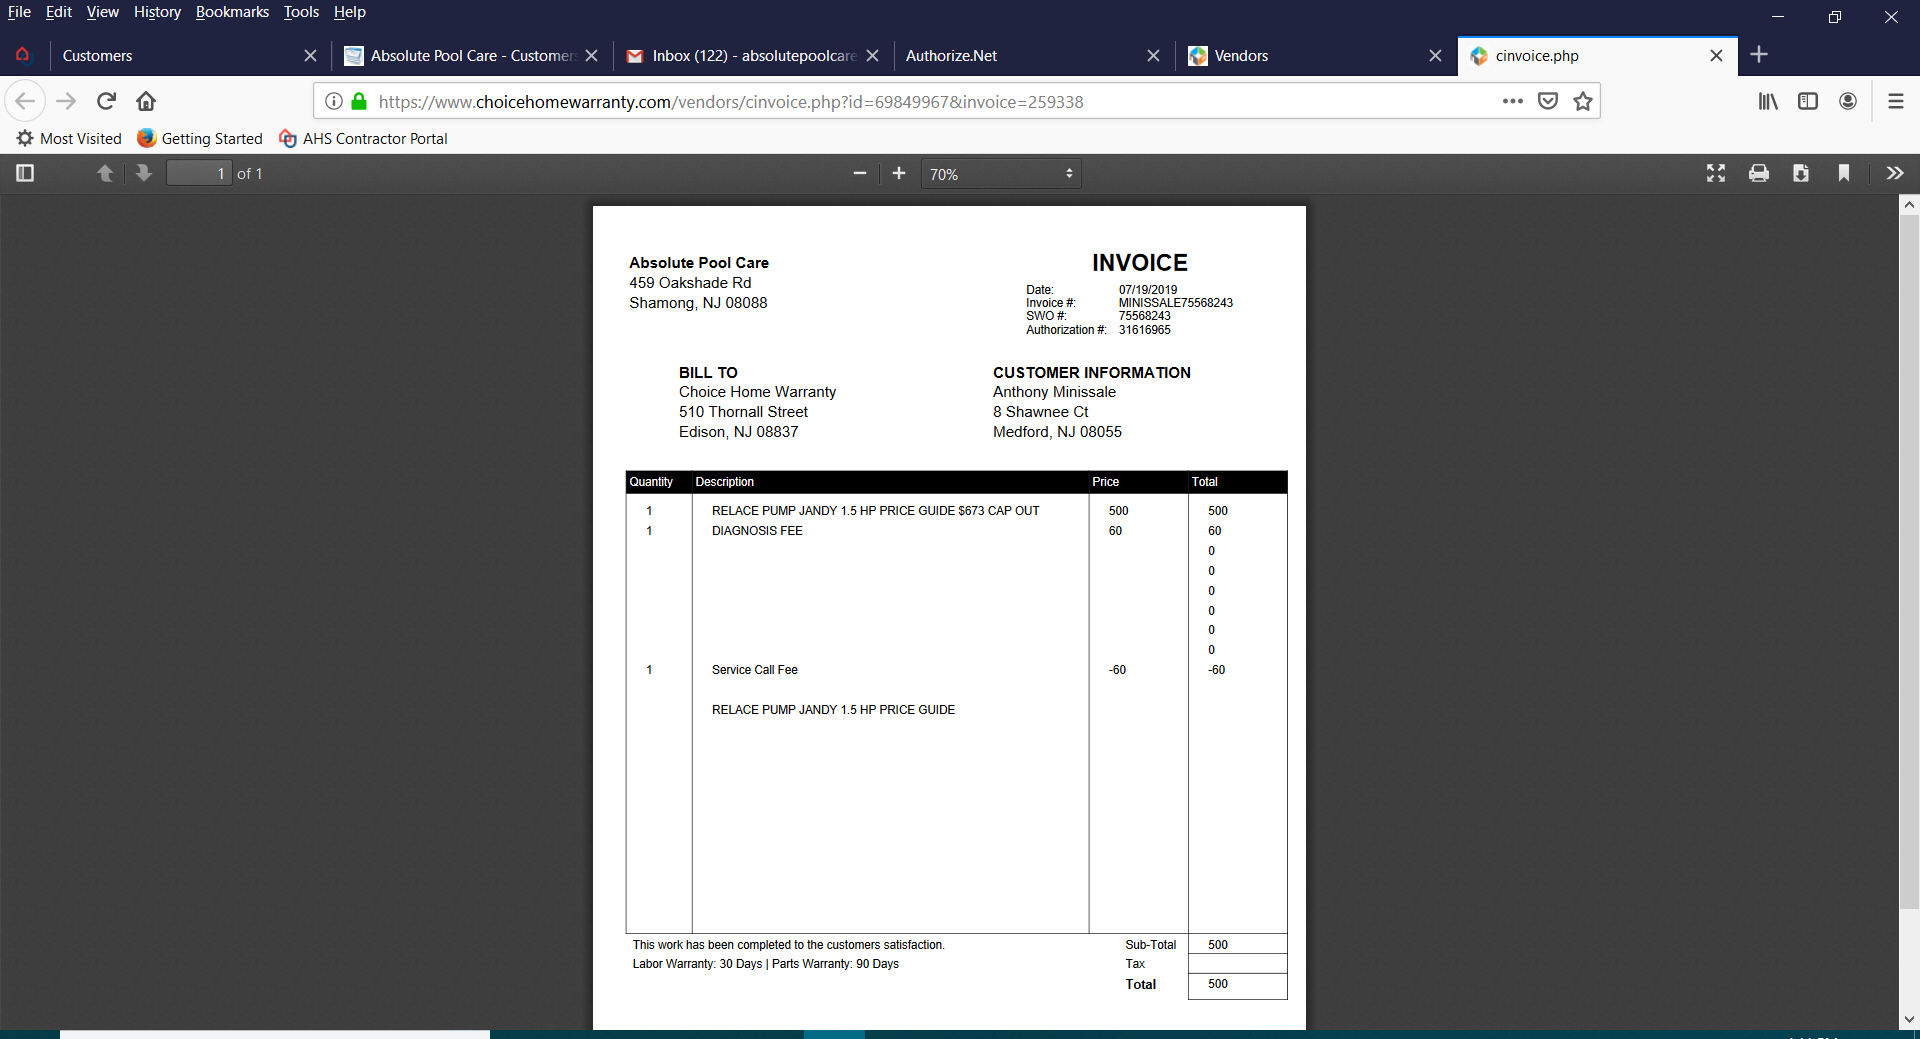This screenshot has width=1920, height=1039.
Task: Open the 70% zoom level dropdown
Action: tap(1001, 174)
